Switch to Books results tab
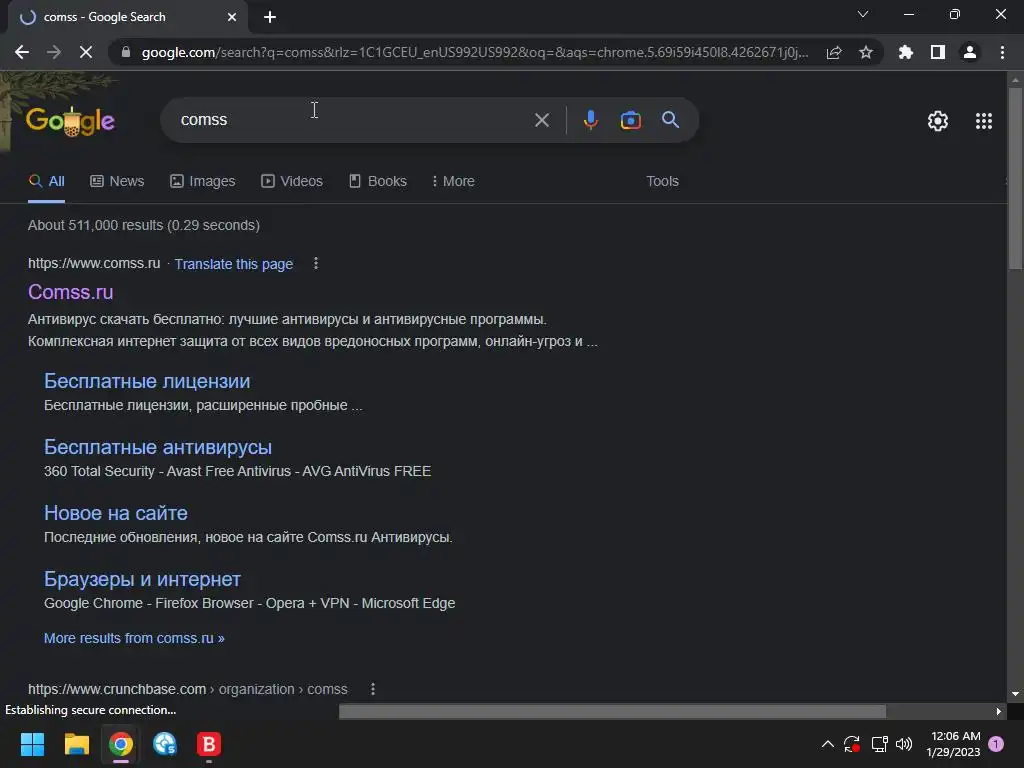Image resolution: width=1024 pixels, height=768 pixels. tap(377, 181)
